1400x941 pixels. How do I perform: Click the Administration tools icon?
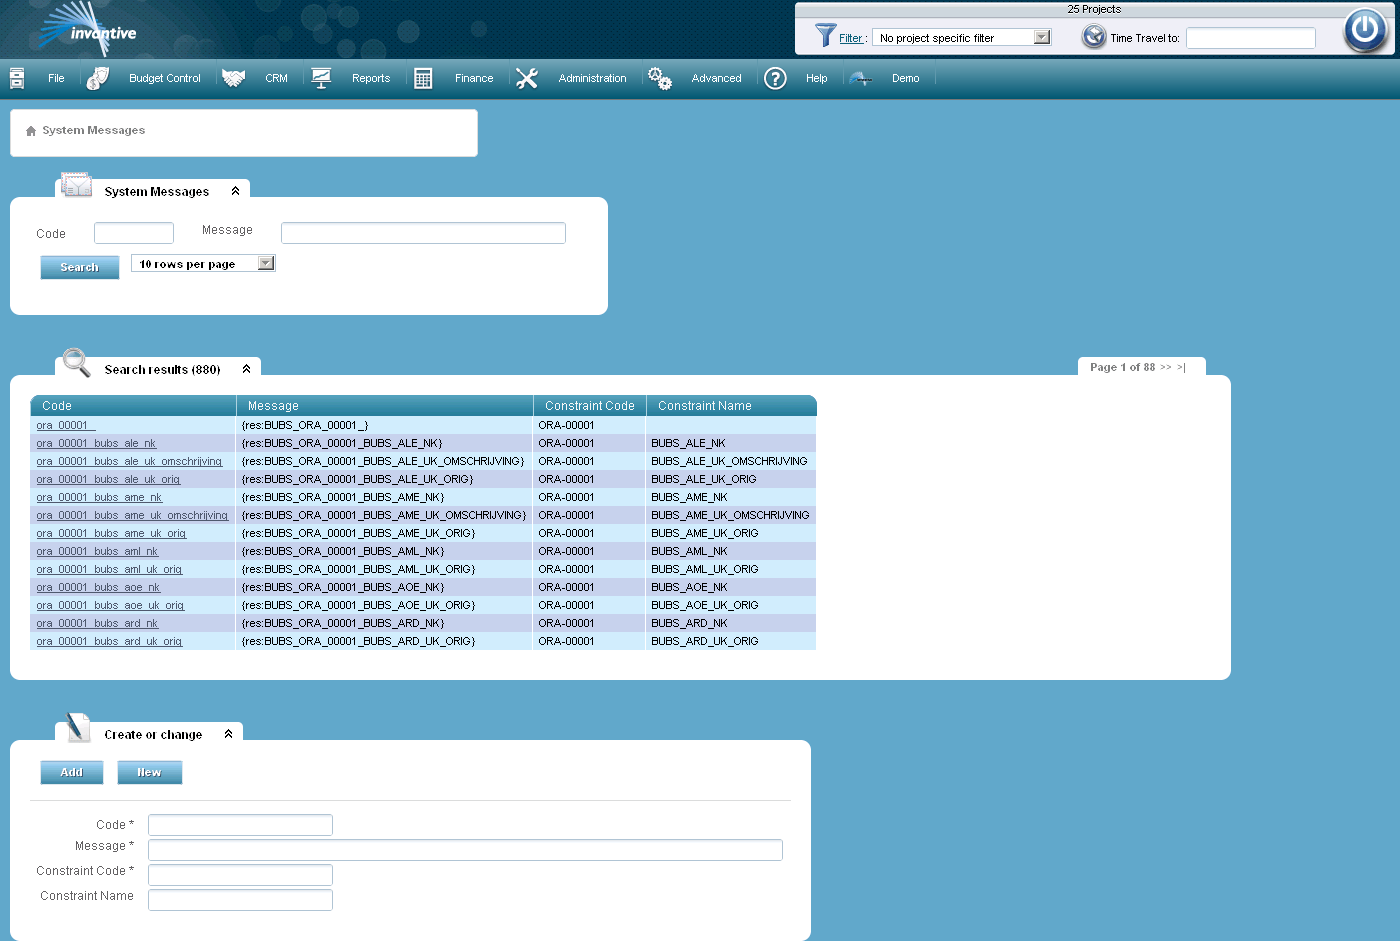[527, 78]
